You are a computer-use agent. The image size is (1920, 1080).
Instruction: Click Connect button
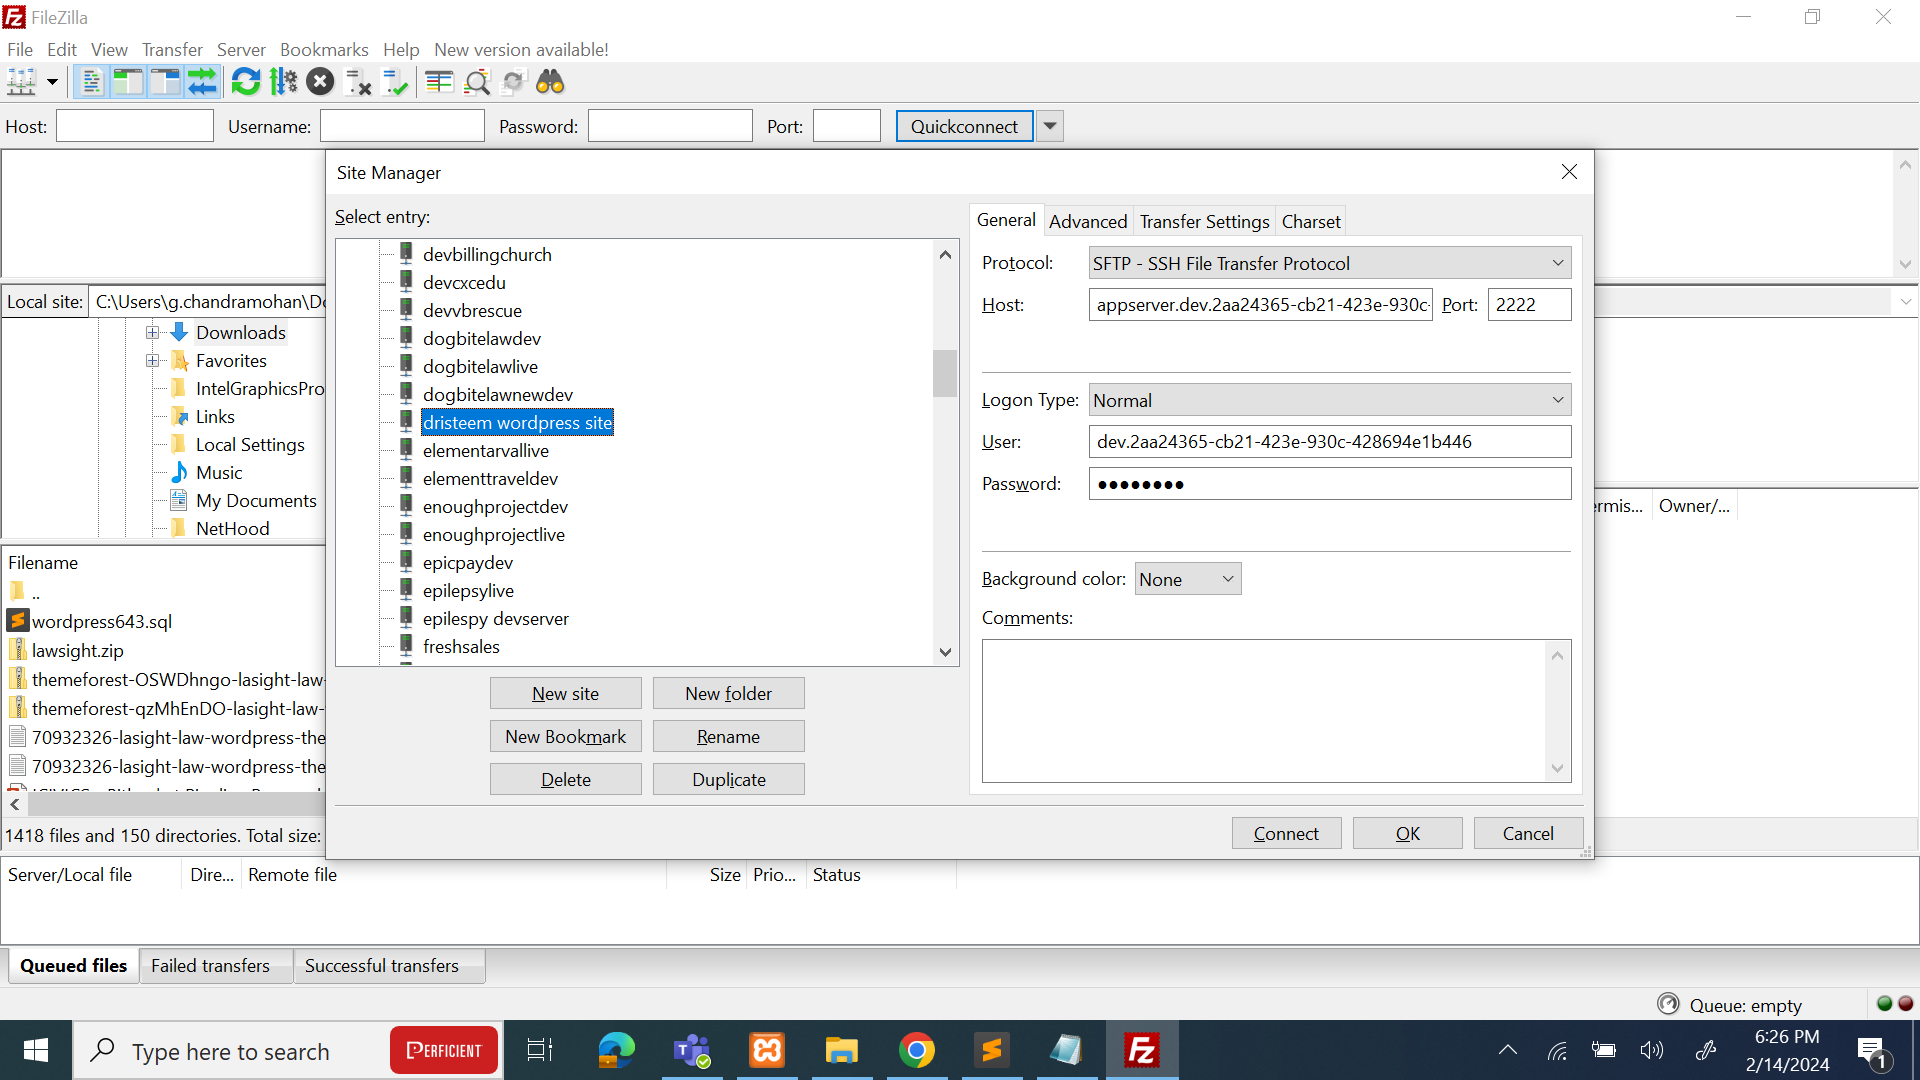[1286, 833]
